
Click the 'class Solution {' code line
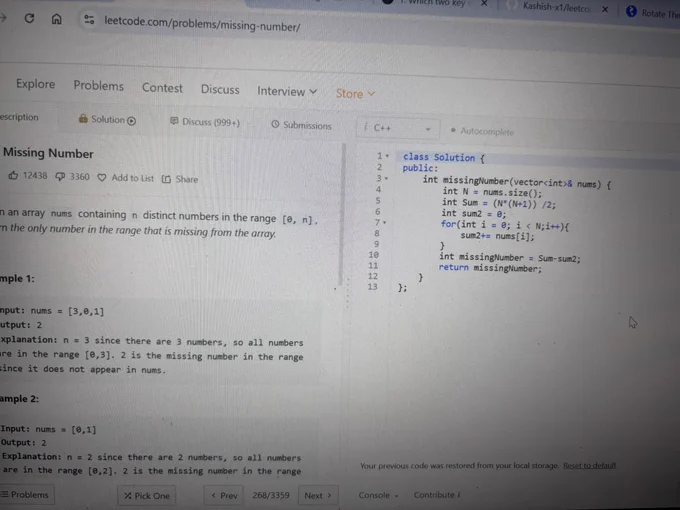444,157
